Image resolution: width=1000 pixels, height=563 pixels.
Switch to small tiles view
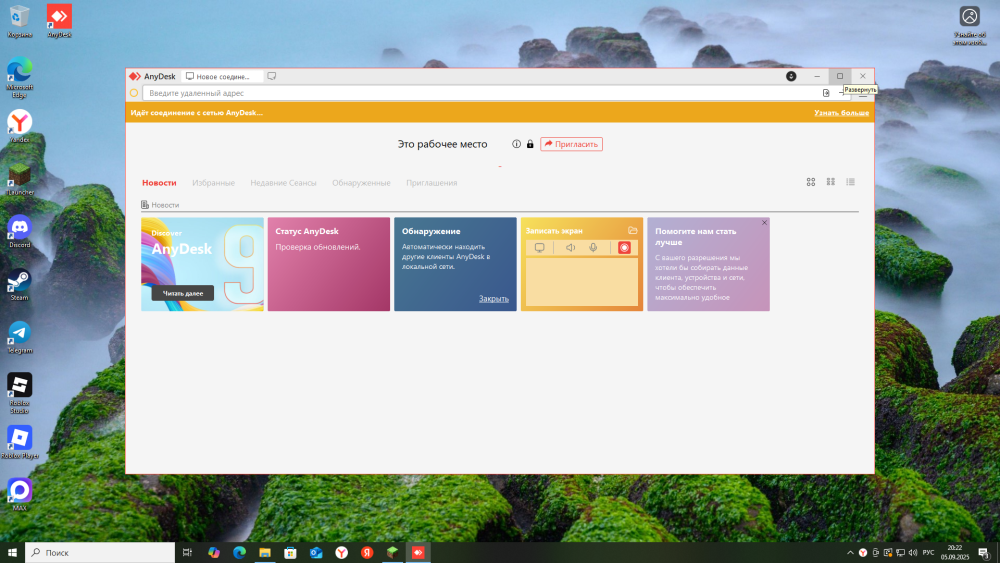[830, 182]
